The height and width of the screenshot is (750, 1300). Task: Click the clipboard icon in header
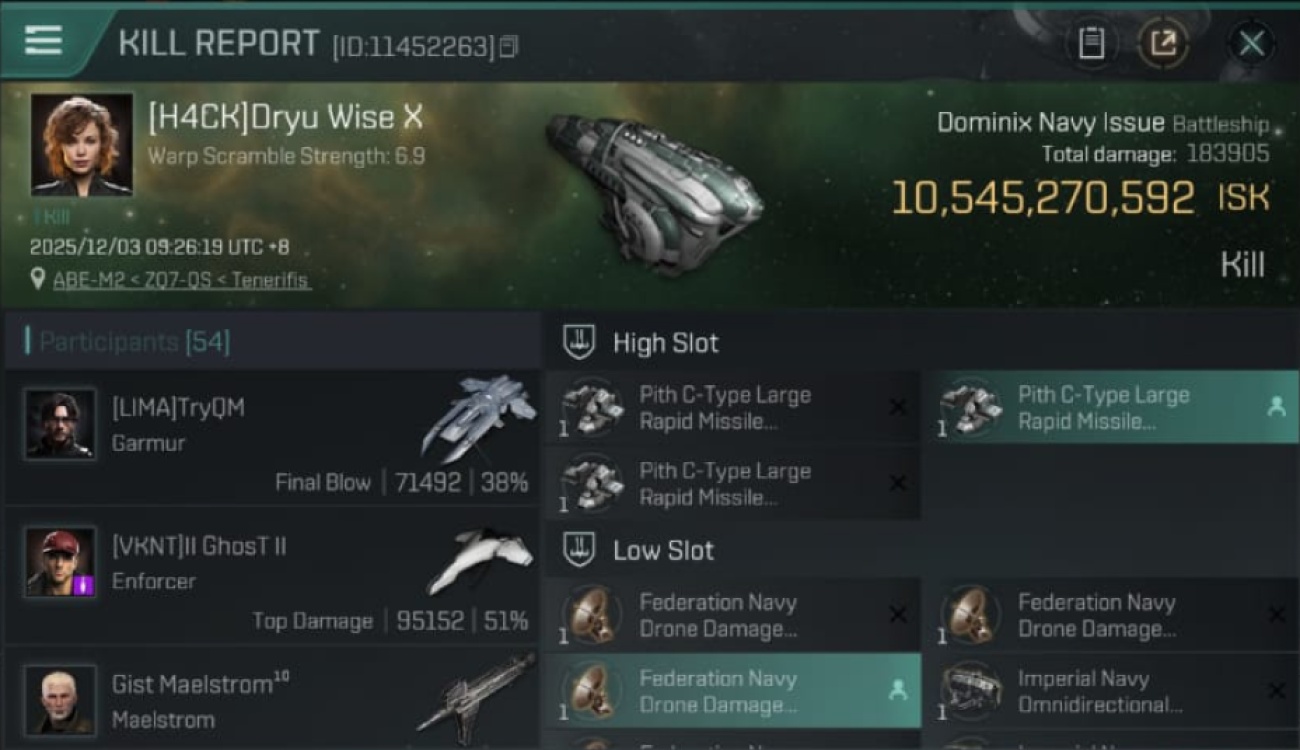click(x=1091, y=43)
